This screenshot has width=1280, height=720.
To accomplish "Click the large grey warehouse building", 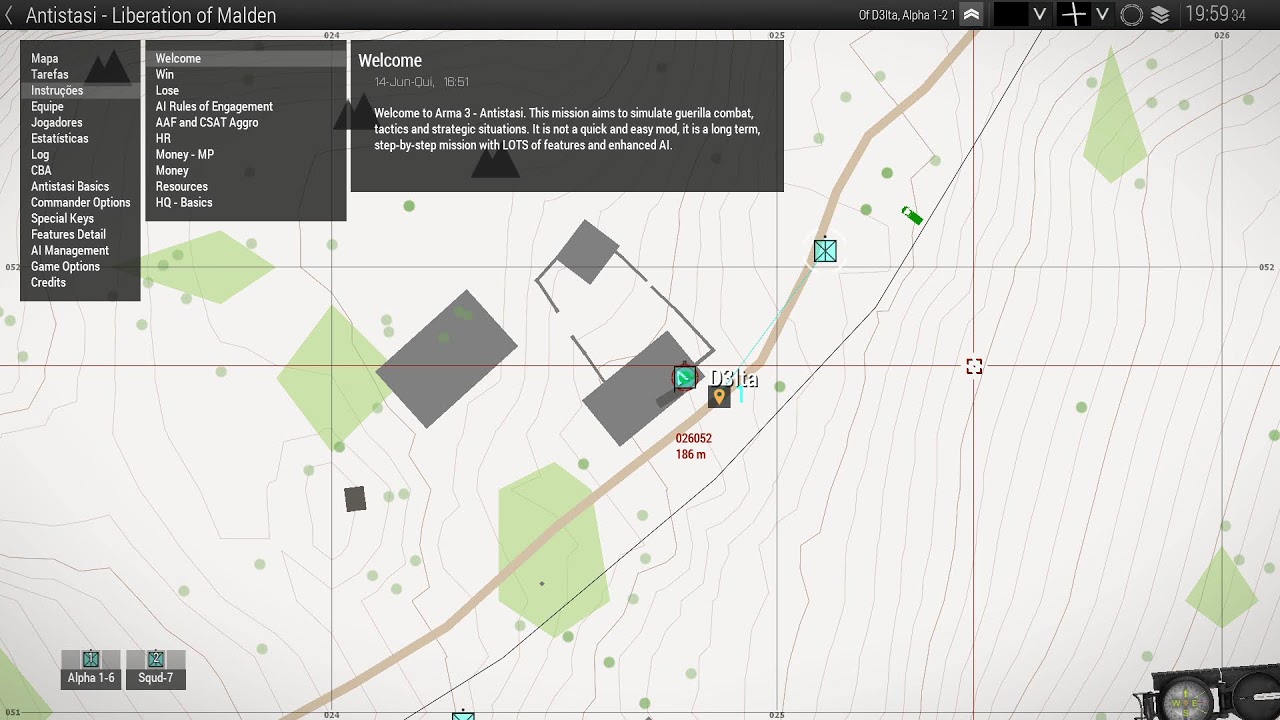I will pyautogui.click(x=446, y=358).
